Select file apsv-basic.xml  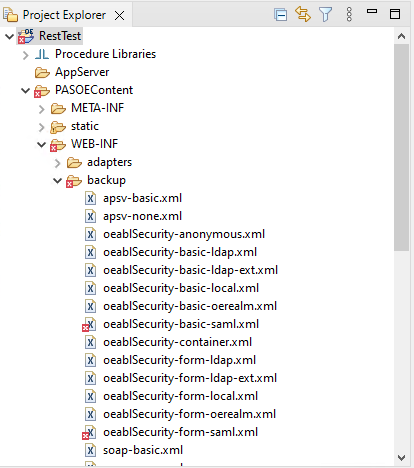tap(142, 198)
